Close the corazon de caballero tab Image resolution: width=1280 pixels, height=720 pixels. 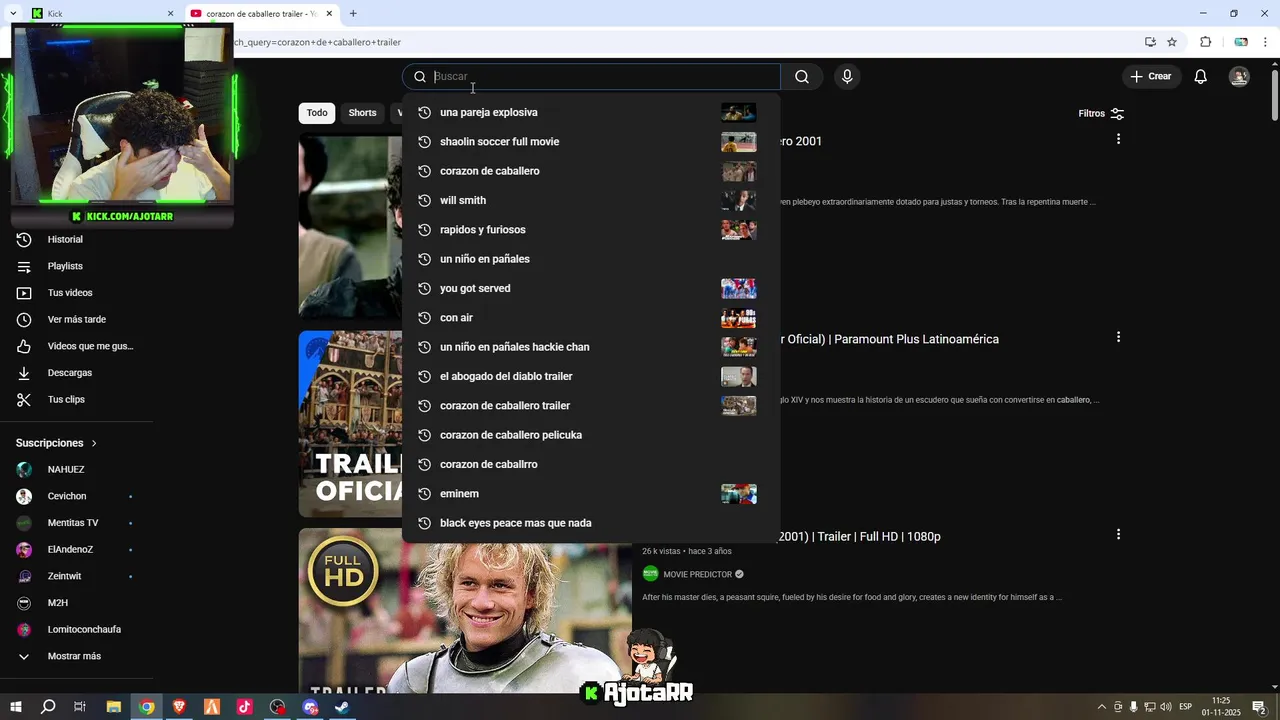click(x=329, y=14)
